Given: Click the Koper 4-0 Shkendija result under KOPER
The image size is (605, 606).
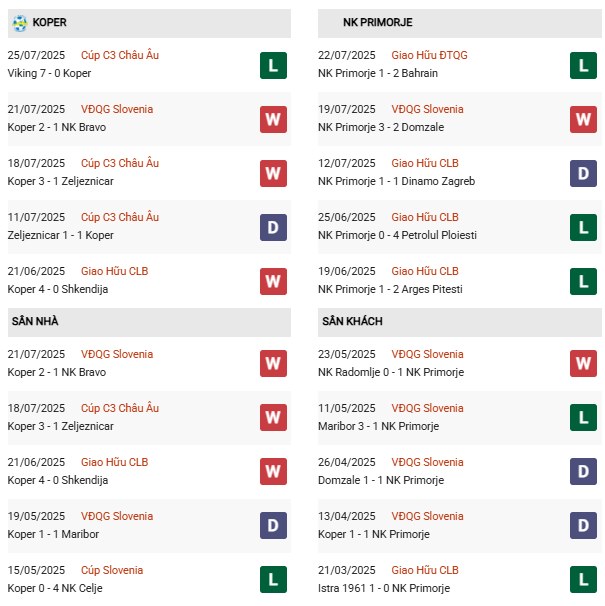Looking at the screenshot, I should pos(58,289).
